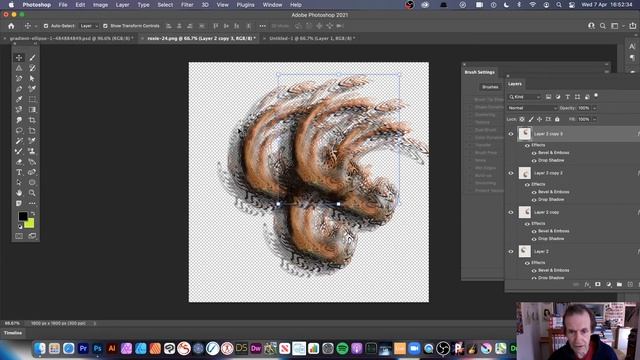Click the add layer style fx icon
640x360 pixels.
coord(587,284)
